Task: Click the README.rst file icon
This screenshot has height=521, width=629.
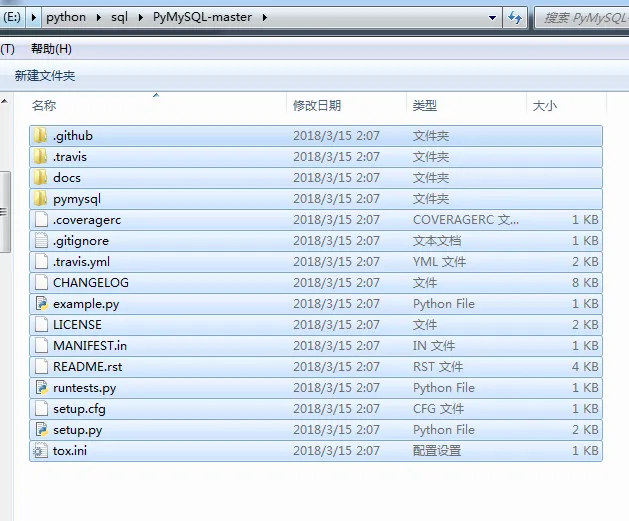Action: [x=41, y=367]
